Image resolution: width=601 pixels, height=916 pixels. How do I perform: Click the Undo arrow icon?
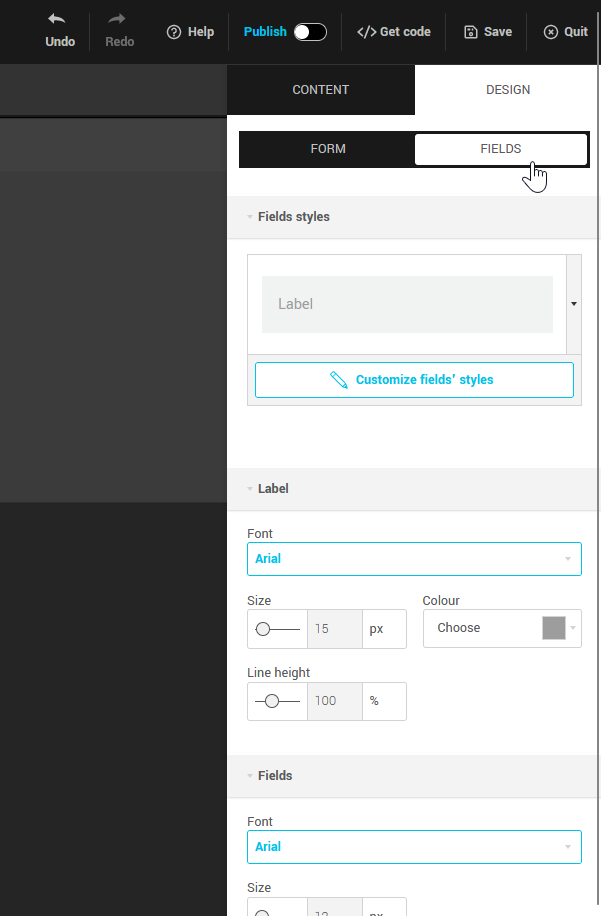point(57,19)
